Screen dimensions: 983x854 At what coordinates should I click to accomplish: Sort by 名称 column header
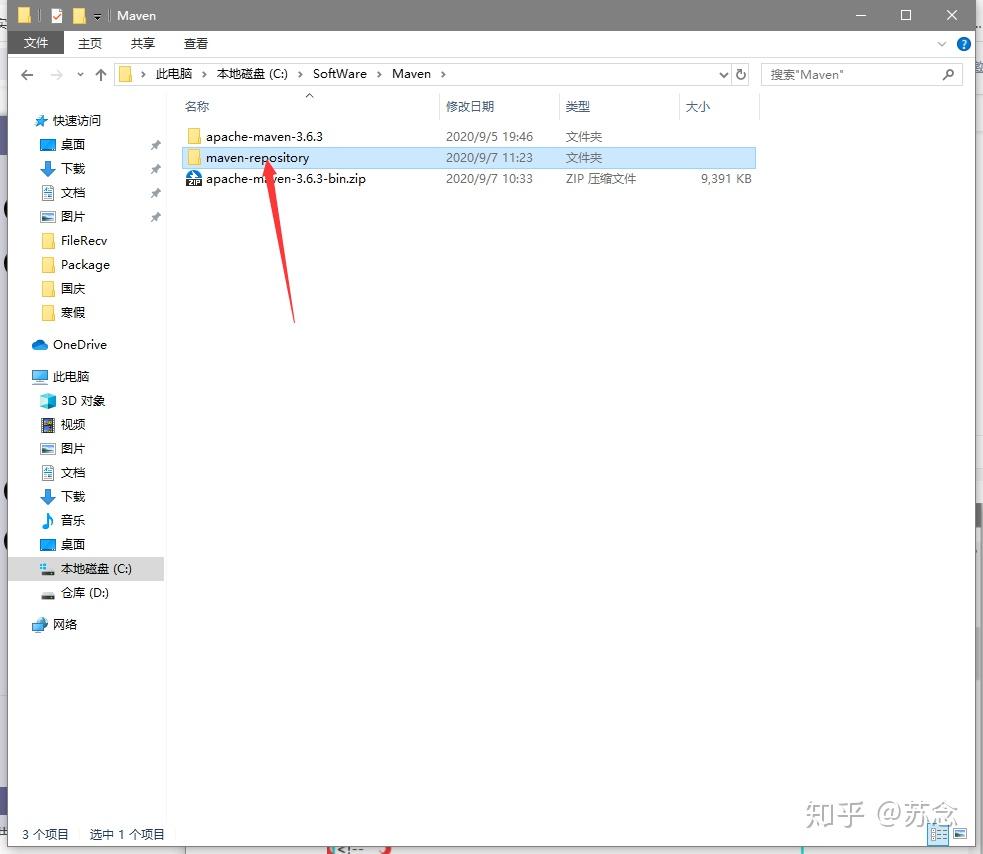[x=197, y=107]
